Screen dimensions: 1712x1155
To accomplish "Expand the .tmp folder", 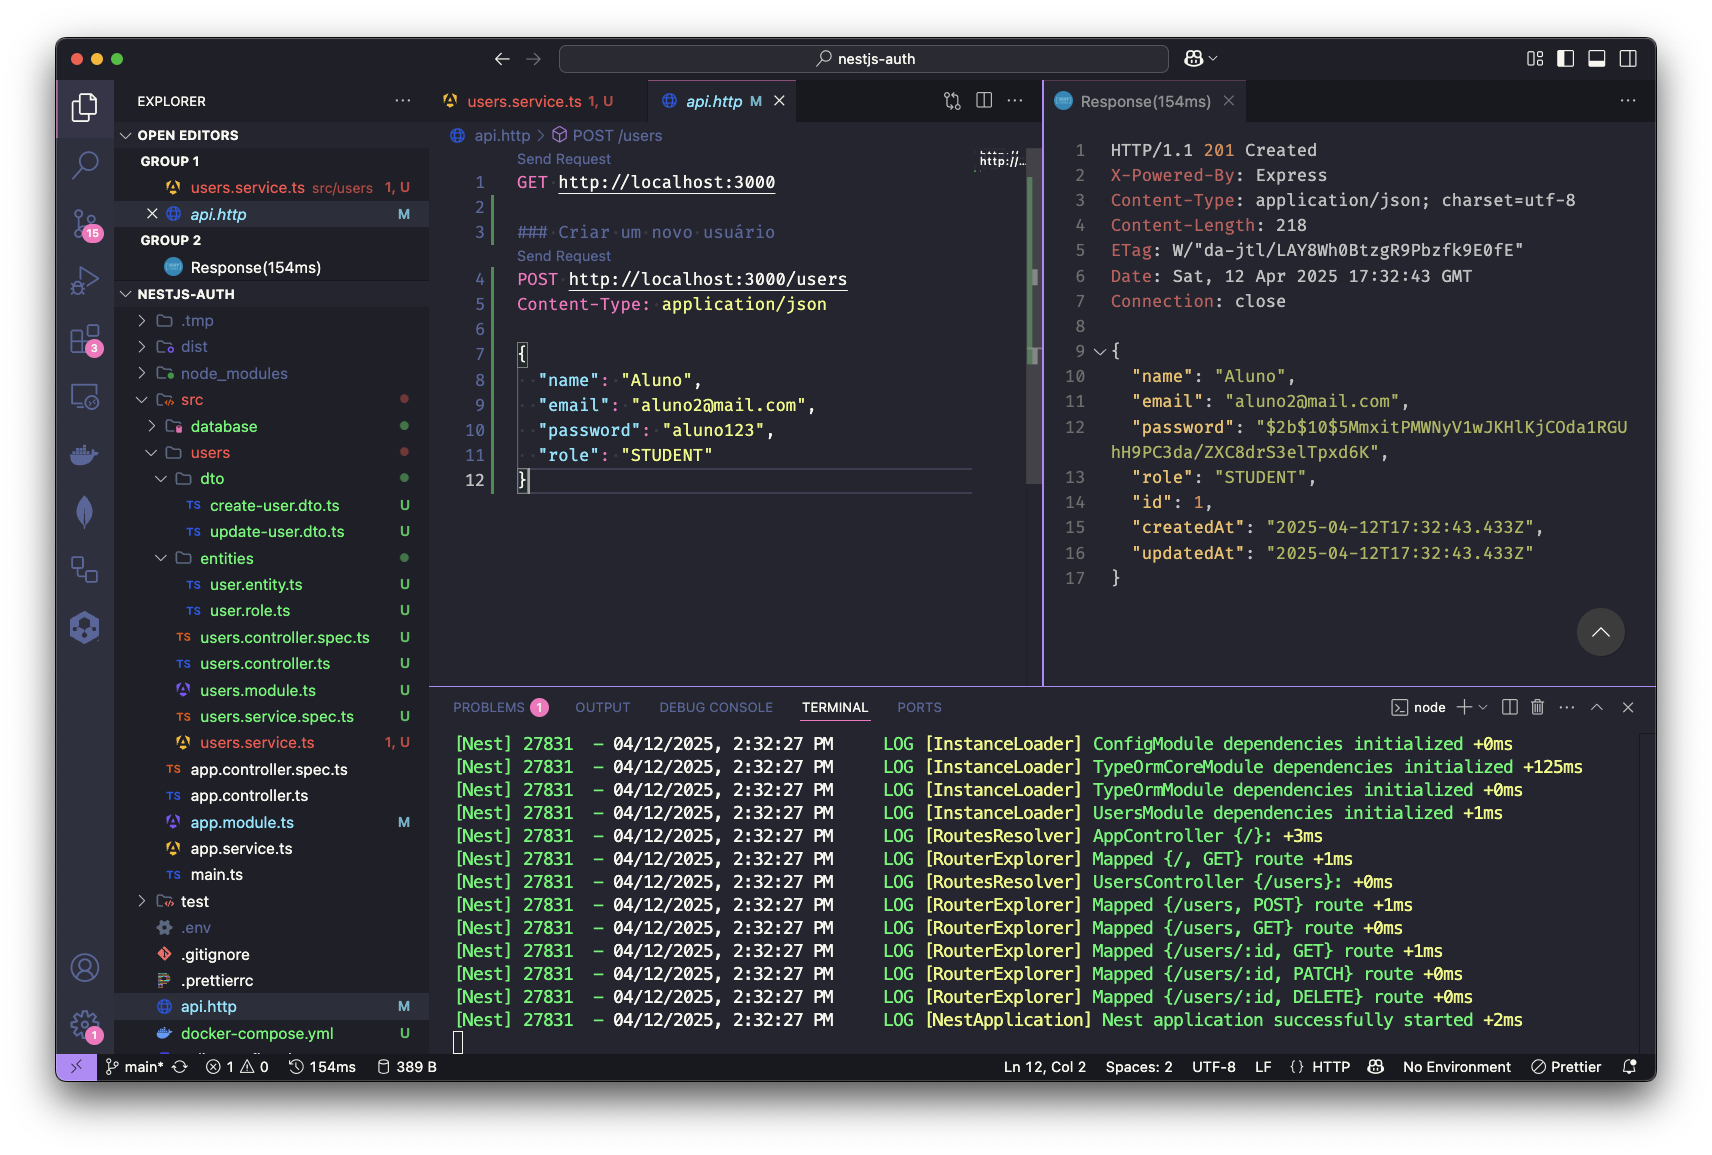I will tap(142, 320).
